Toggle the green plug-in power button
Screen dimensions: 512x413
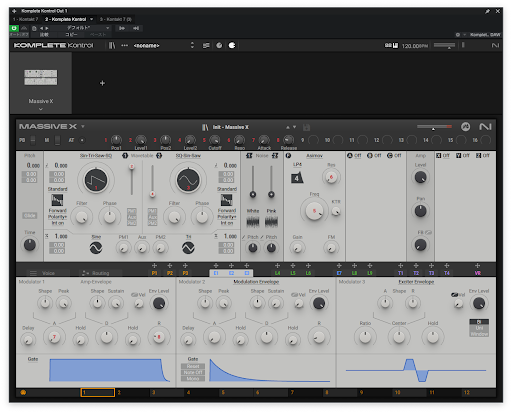tap(14, 28)
